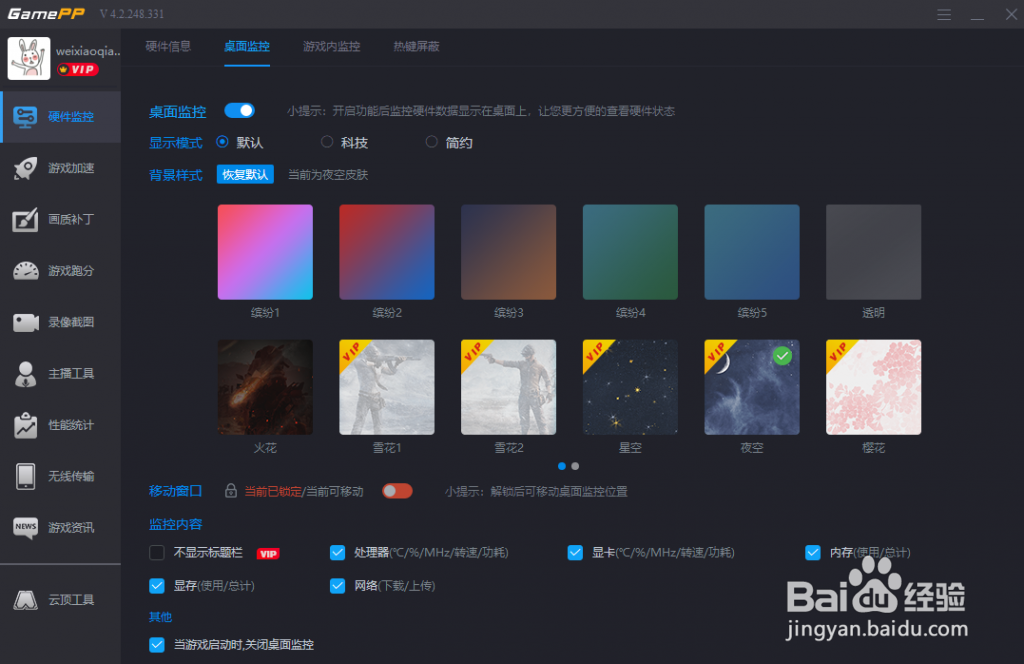Select the 云顶工具 sidebar icon
Image resolution: width=1024 pixels, height=664 pixels.
[60, 600]
